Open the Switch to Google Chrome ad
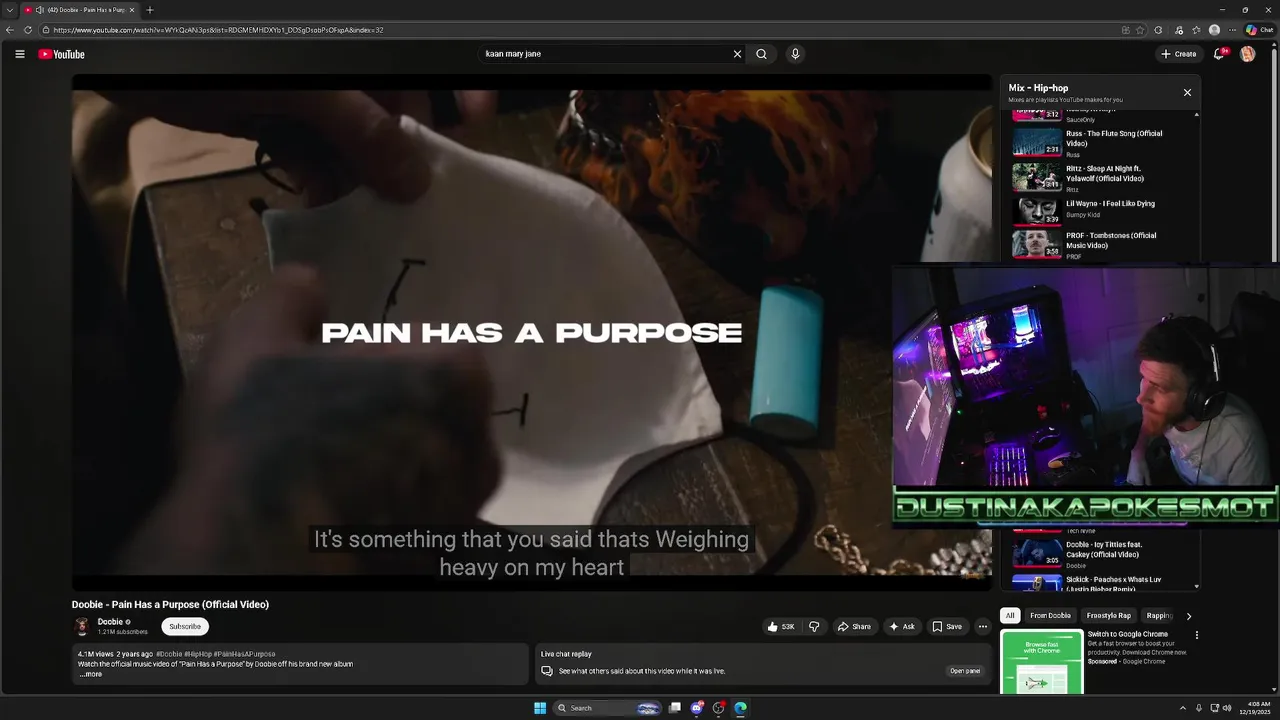The width and height of the screenshot is (1280, 720). click(1128, 634)
